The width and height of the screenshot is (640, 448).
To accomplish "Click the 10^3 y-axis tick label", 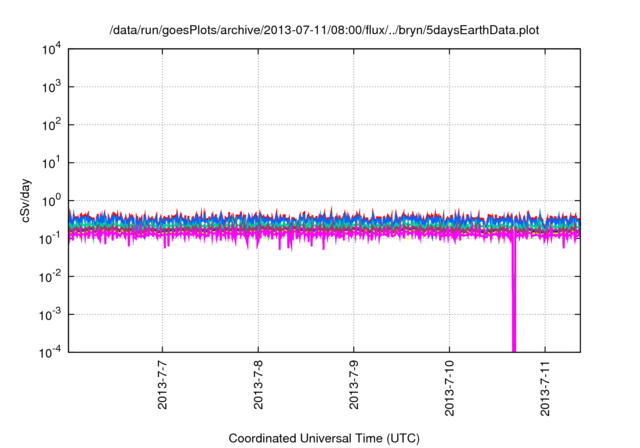I will click(x=51, y=87).
